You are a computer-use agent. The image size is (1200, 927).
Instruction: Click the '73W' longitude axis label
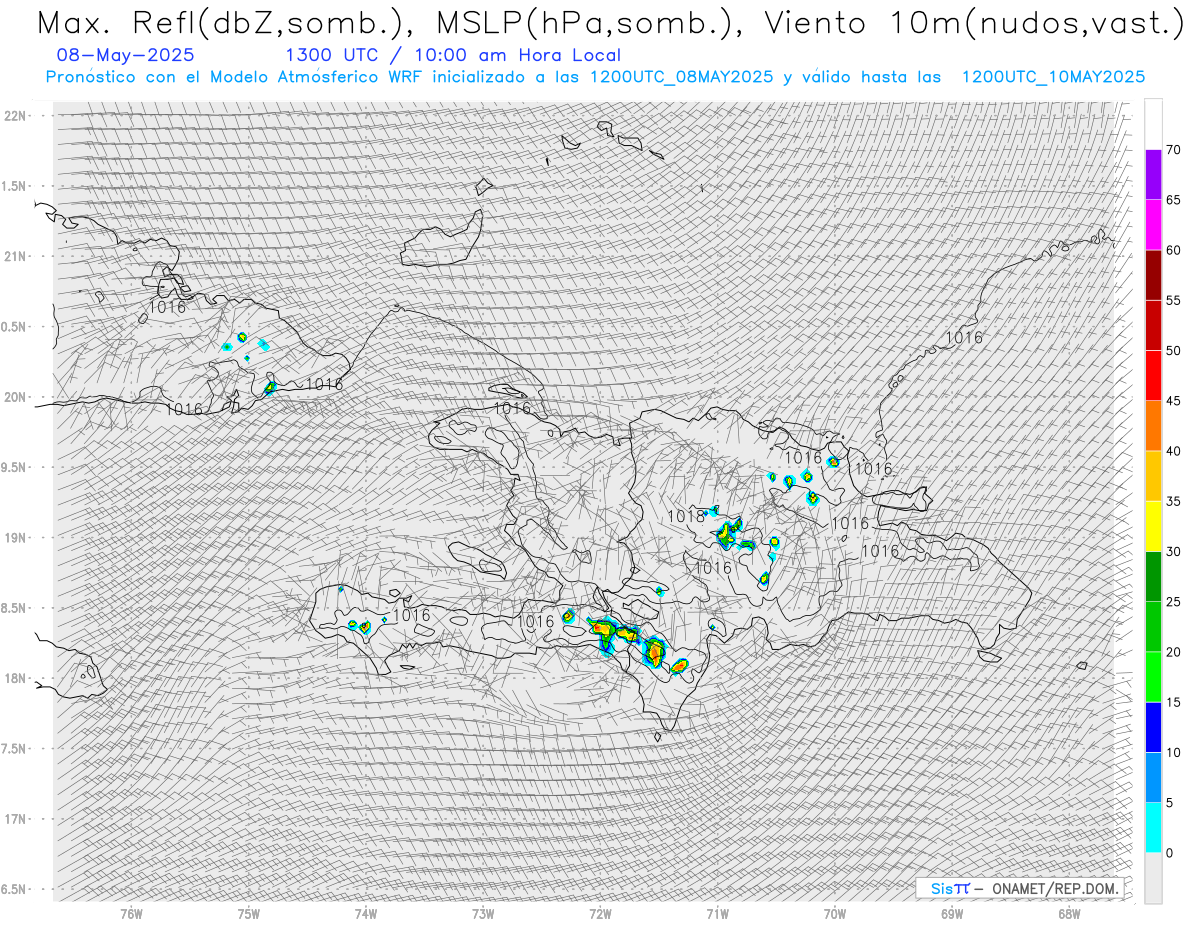pos(483,913)
